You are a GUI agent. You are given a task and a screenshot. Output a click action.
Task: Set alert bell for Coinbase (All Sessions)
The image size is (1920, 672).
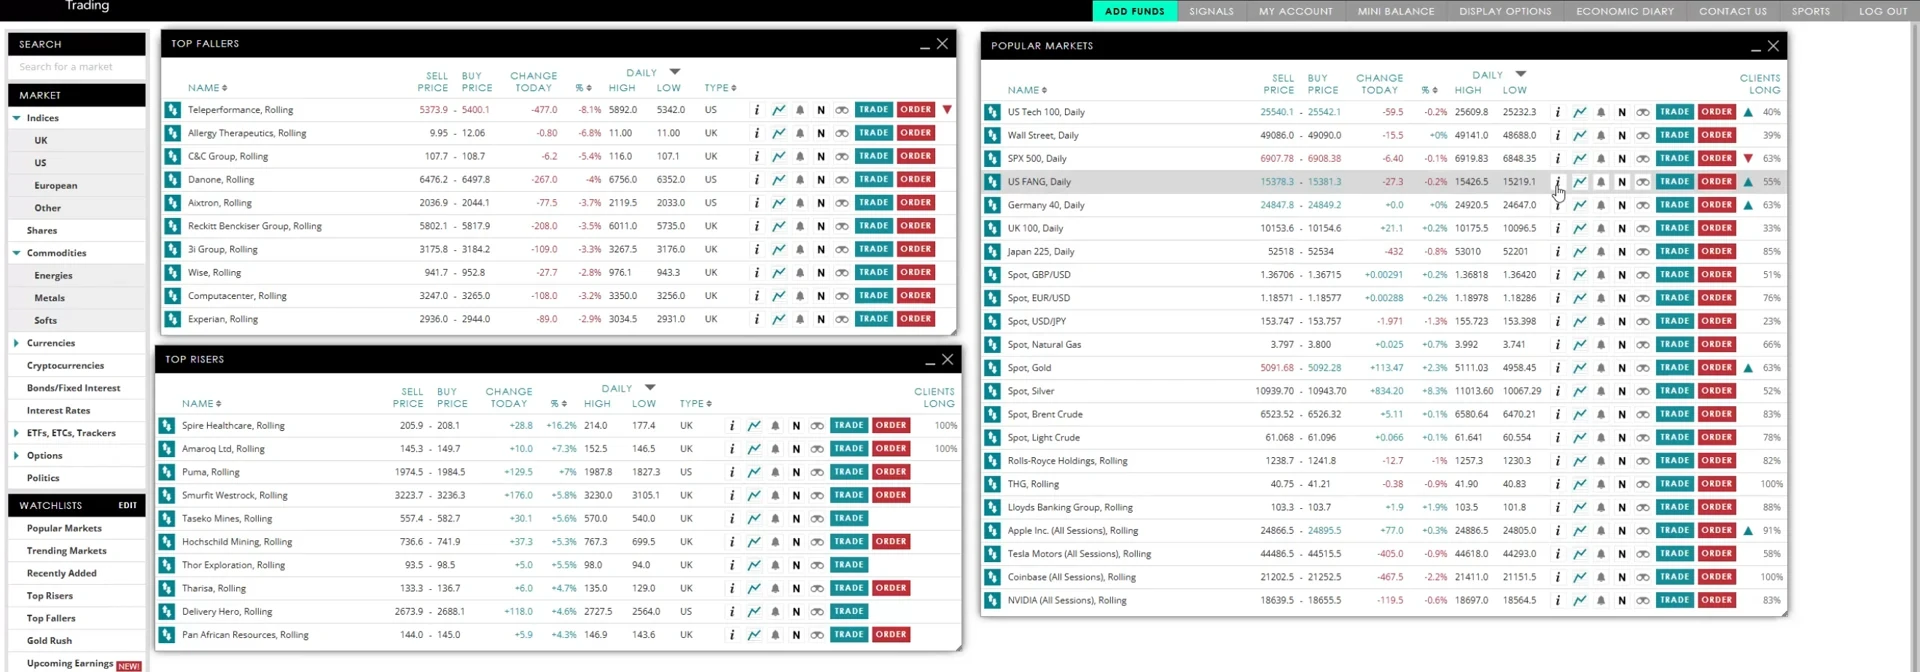coord(1601,577)
